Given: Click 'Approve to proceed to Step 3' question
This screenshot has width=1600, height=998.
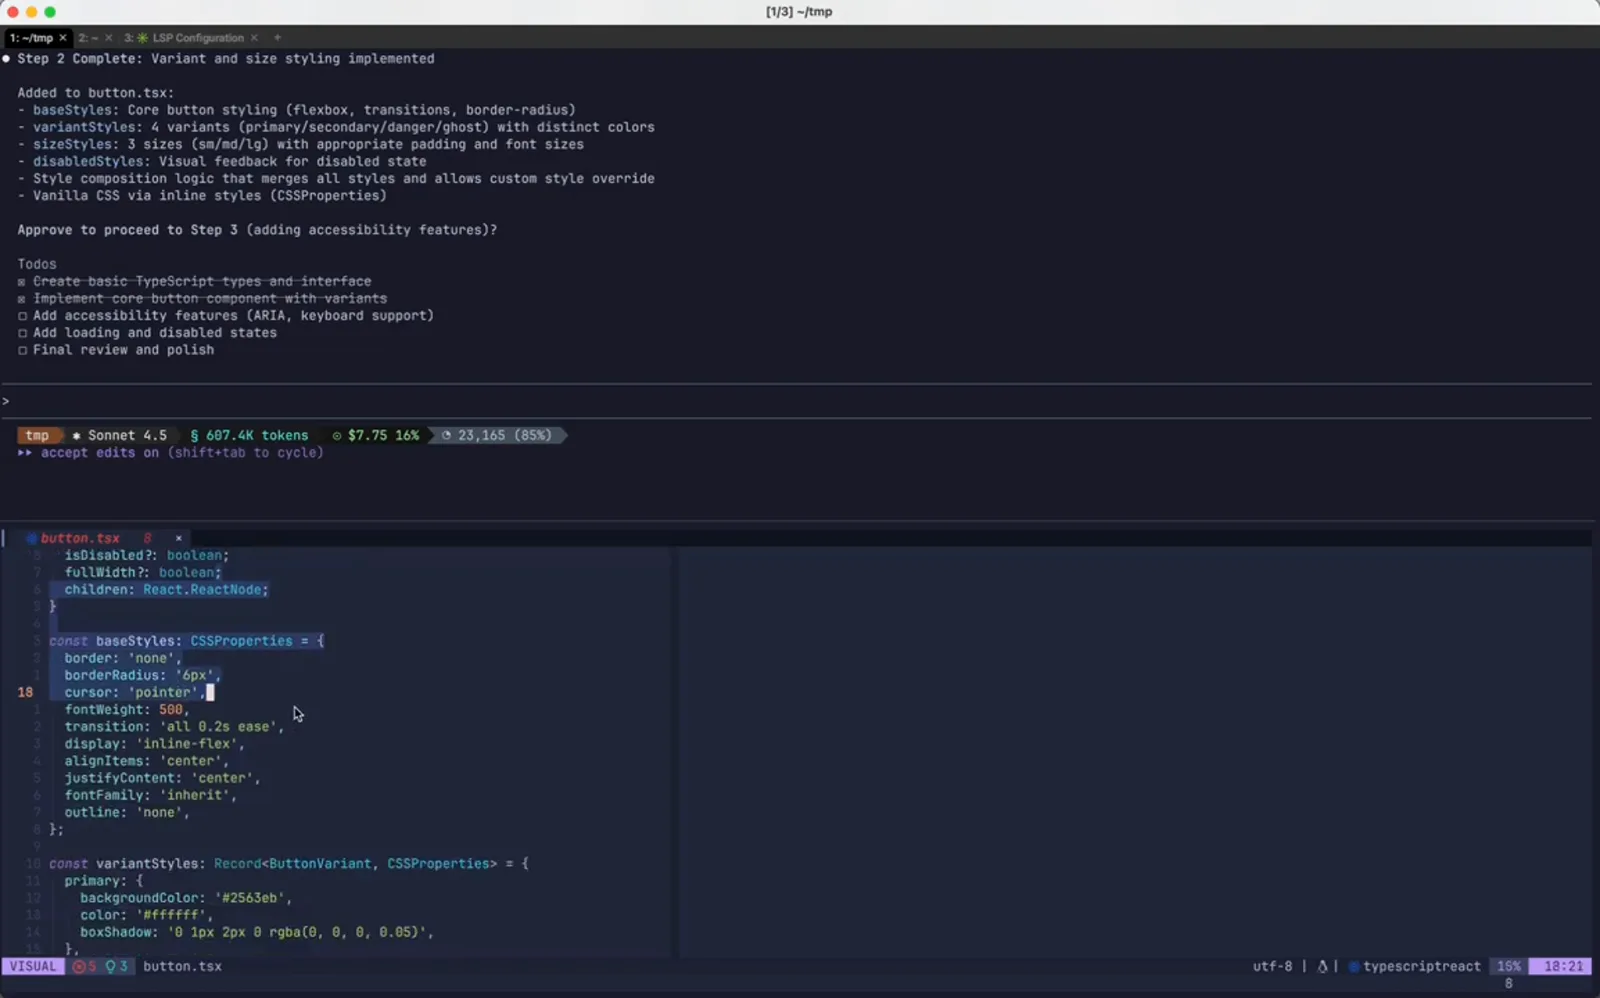Looking at the screenshot, I should tap(257, 230).
